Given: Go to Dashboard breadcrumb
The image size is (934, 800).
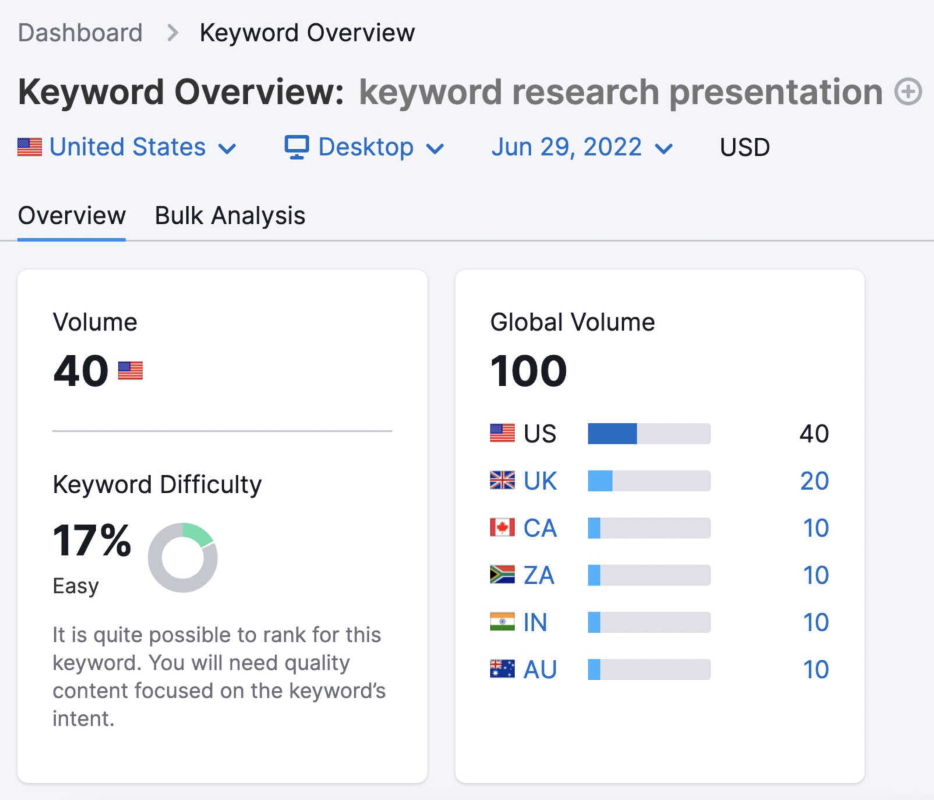Looking at the screenshot, I should pyautogui.click(x=80, y=33).
